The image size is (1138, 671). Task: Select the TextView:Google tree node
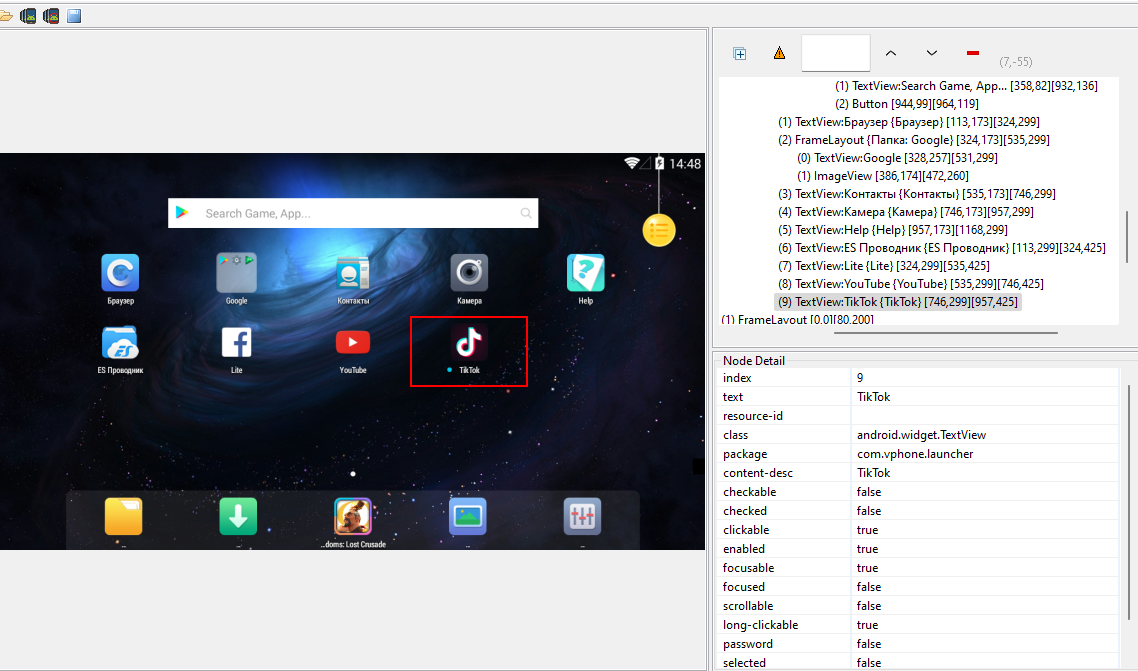coord(897,157)
